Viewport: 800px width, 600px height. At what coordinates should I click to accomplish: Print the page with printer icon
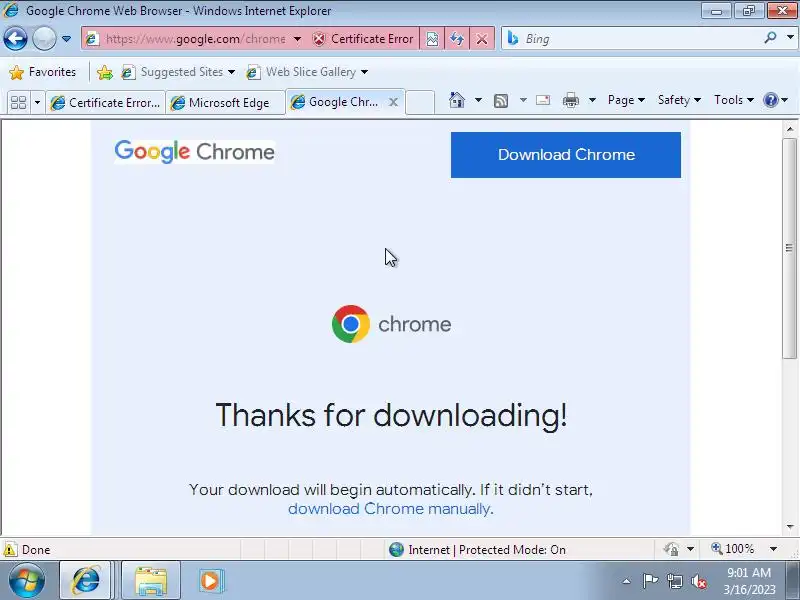[570, 100]
